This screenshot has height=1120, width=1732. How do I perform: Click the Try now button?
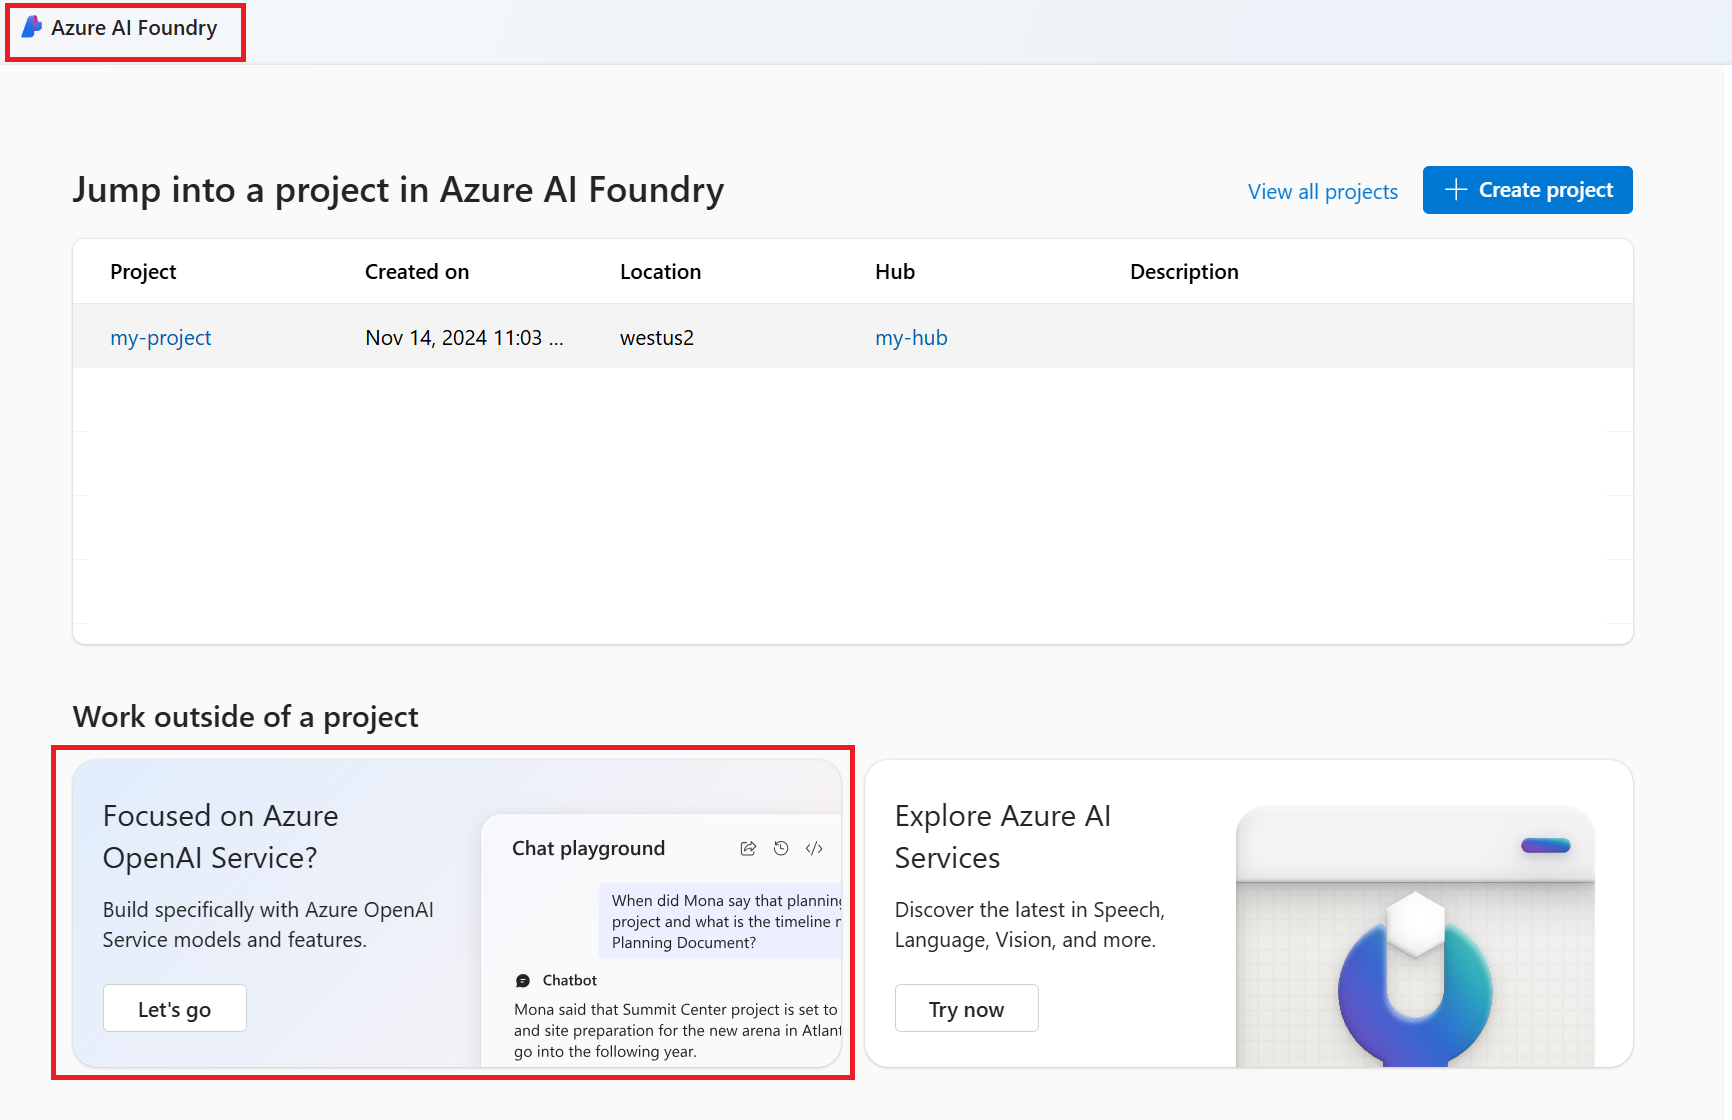coord(967,1008)
